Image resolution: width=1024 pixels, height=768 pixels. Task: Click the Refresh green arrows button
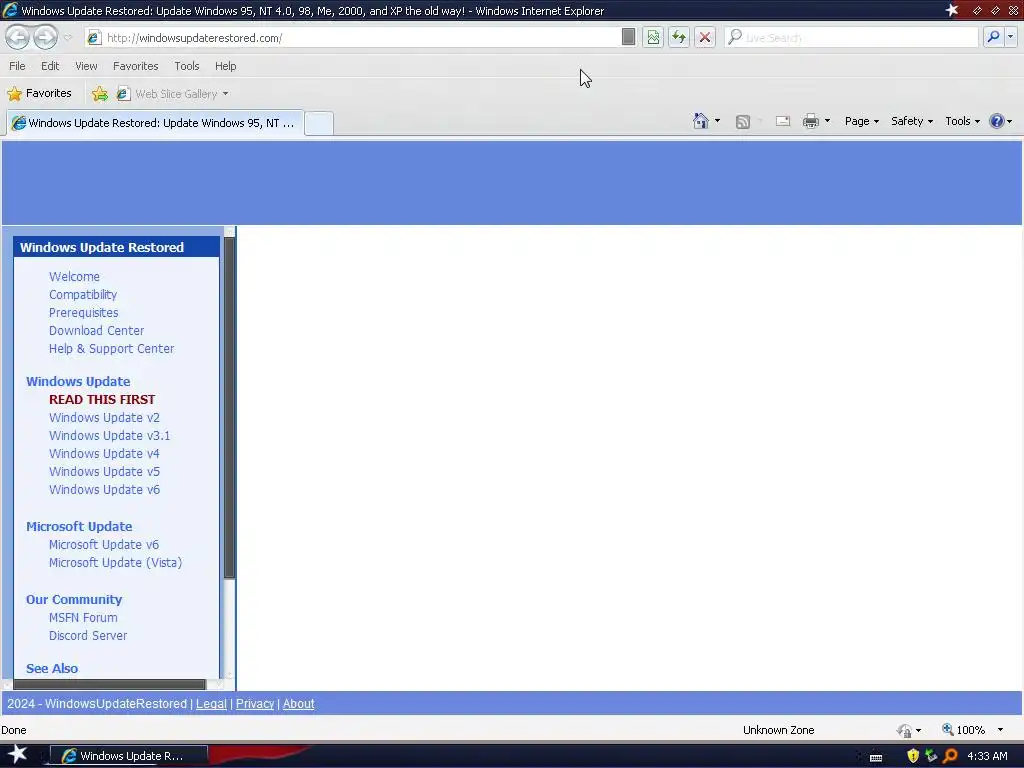coord(679,37)
